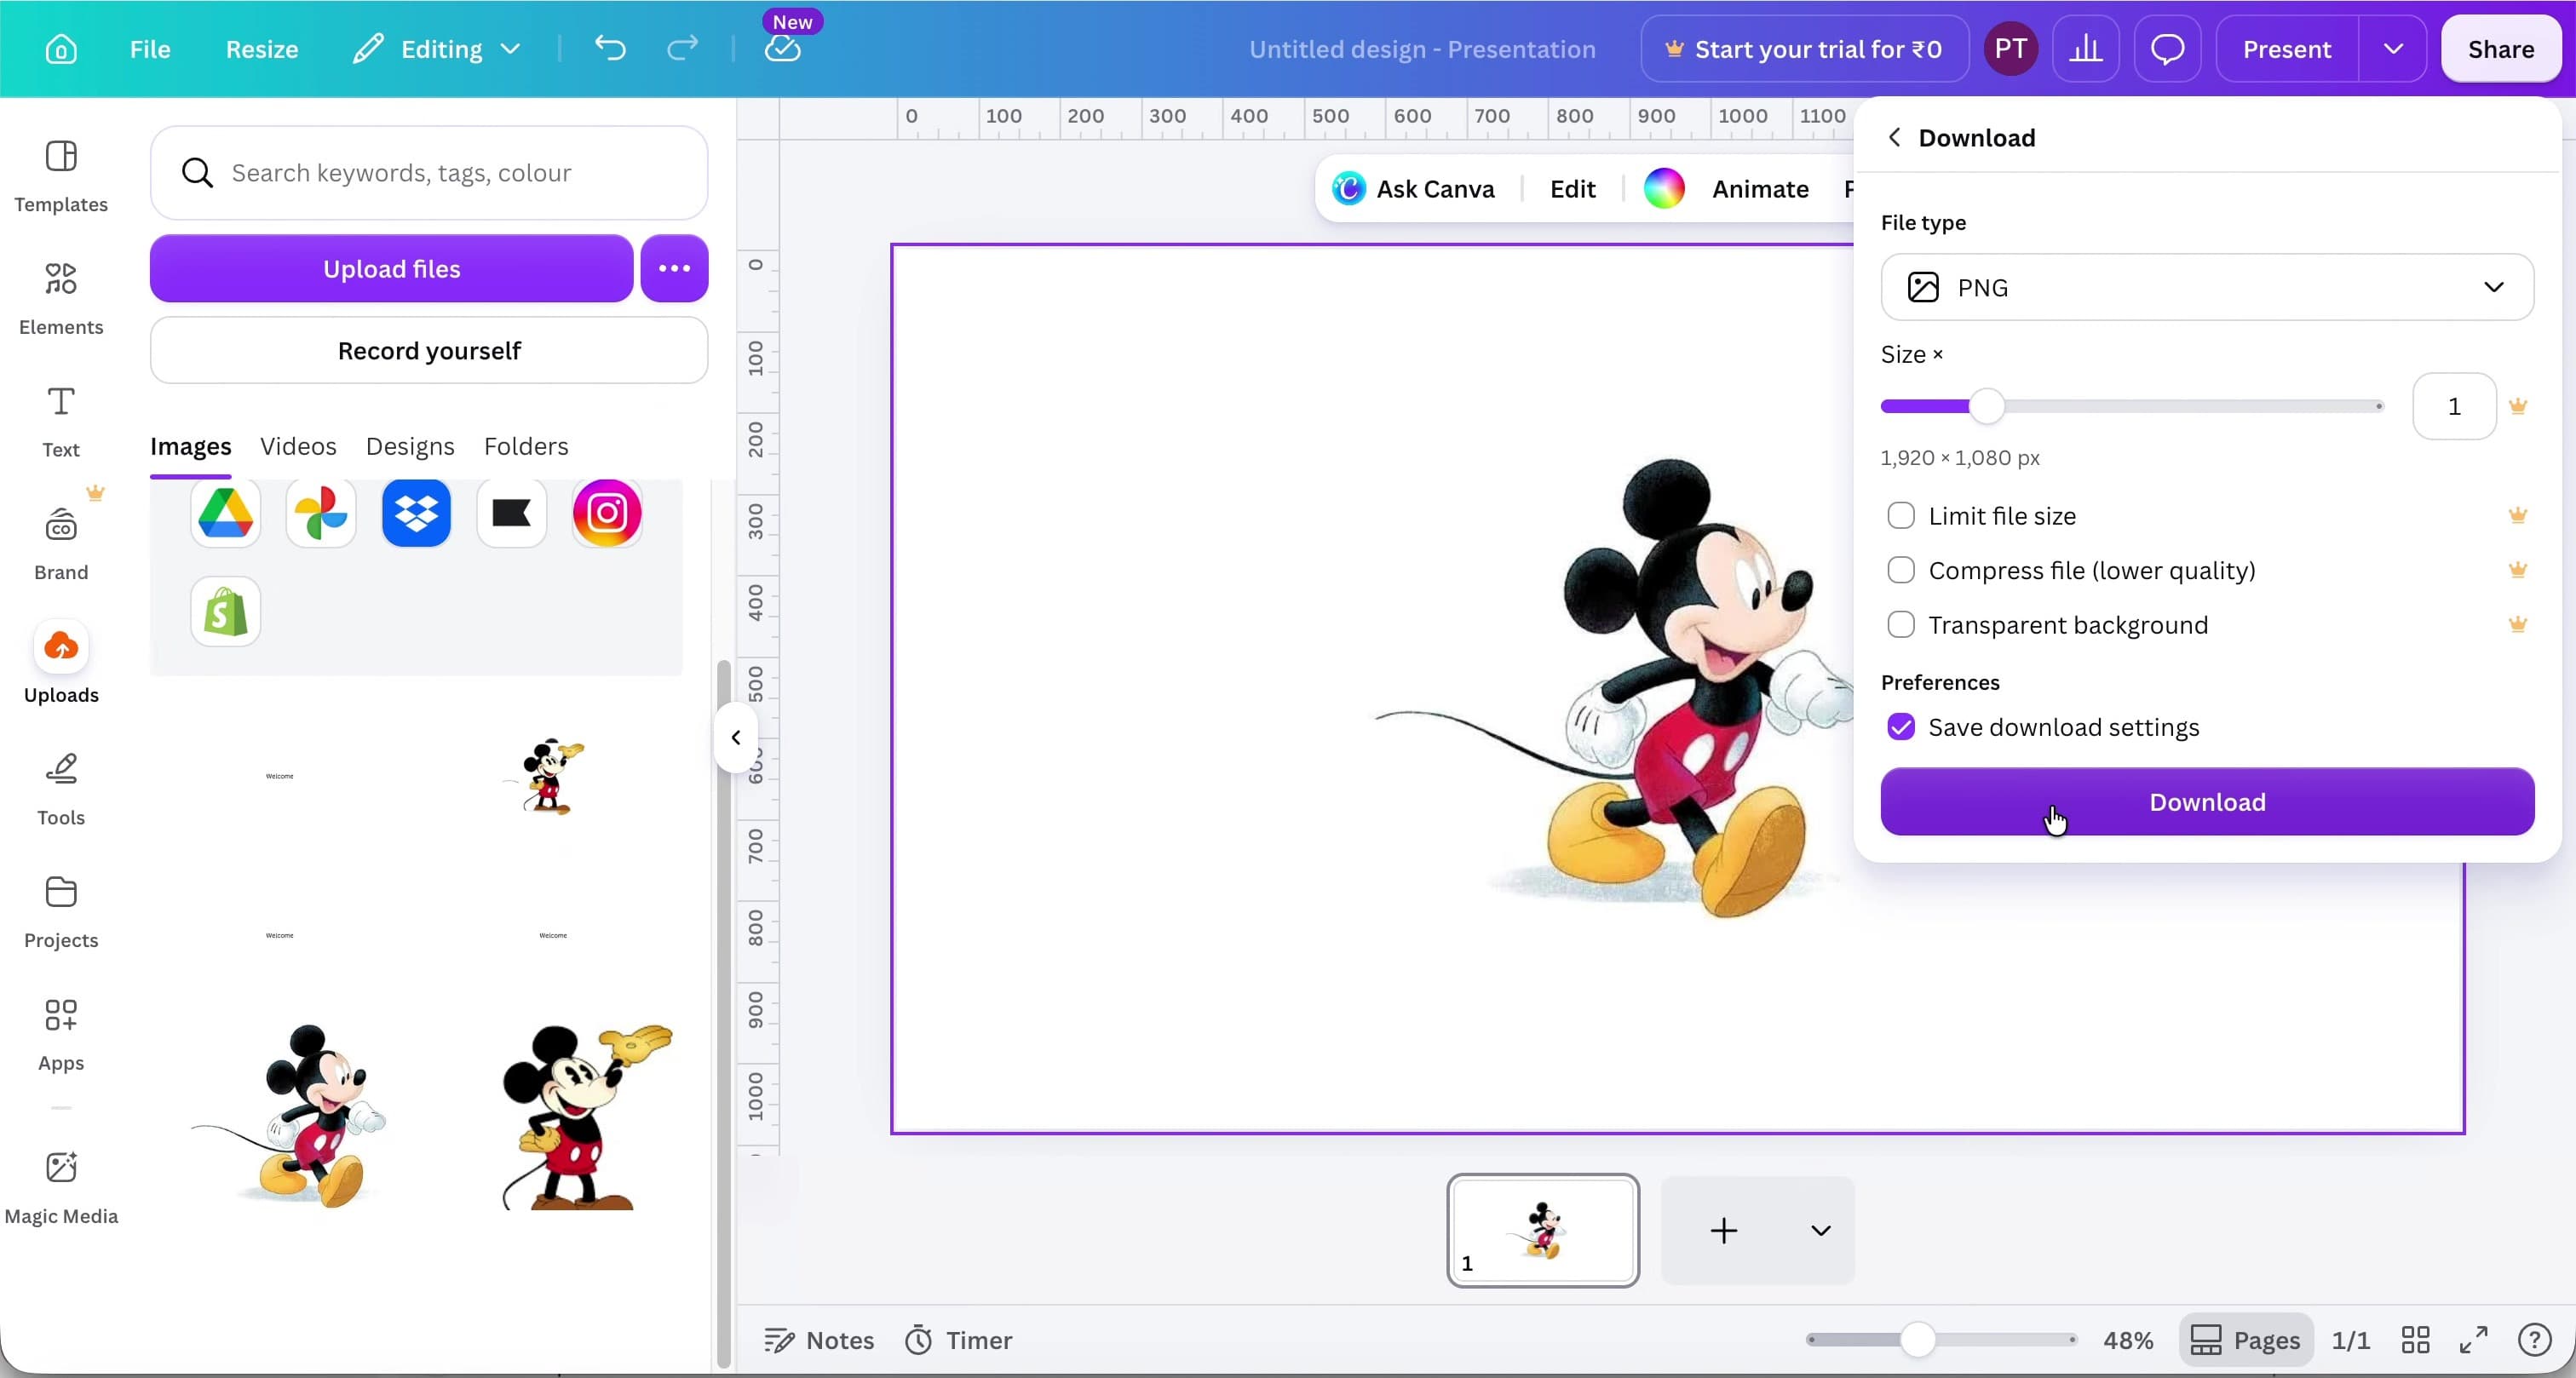This screenshot has width=2576, height=1378.
Task: Enable Compress file (lower quality) checkbox
Action: [x=1900, y=570]
